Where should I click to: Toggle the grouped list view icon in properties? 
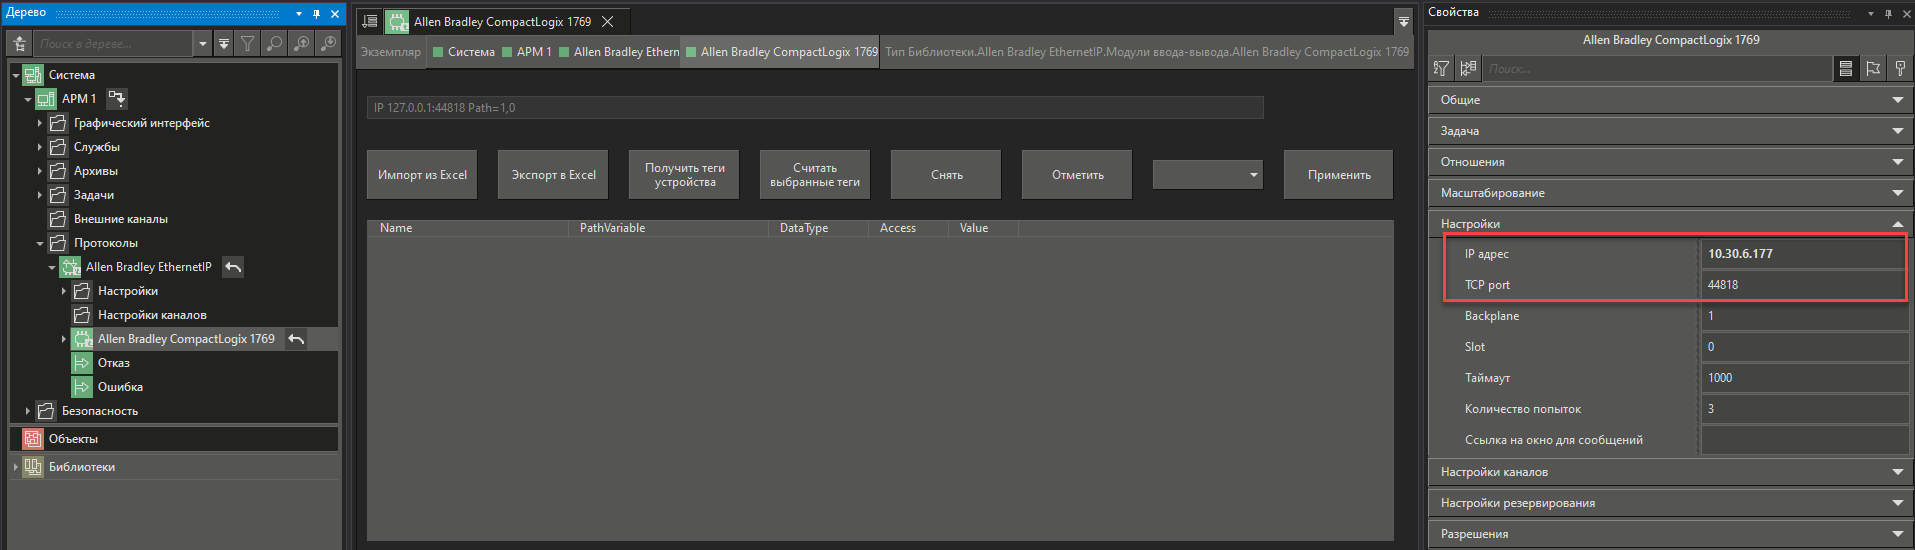coord(1846,68)
